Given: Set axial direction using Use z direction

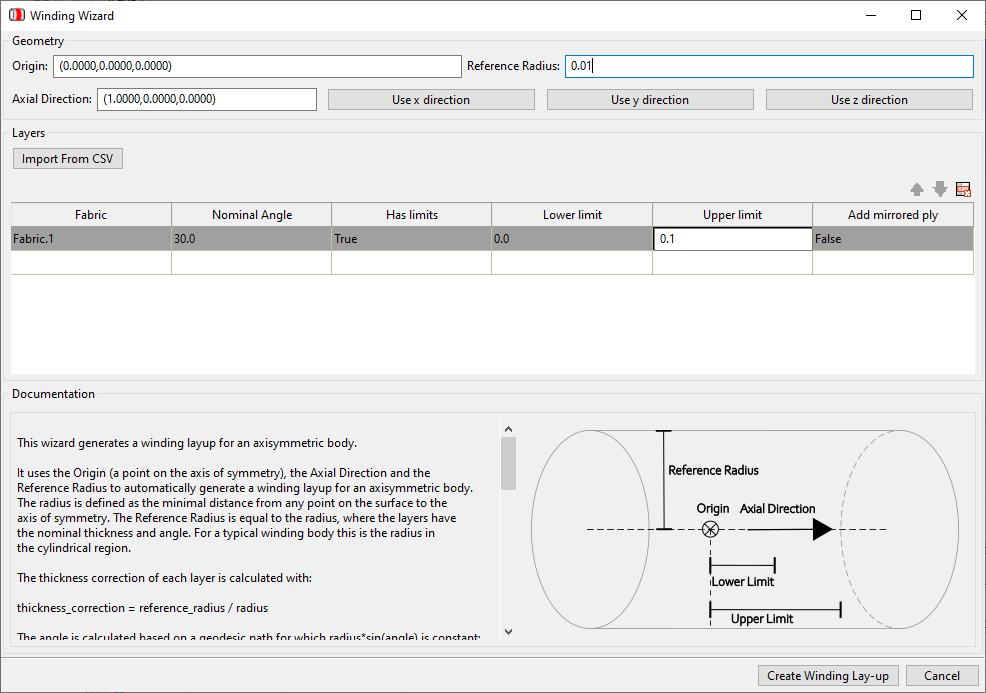Looking at the screenshot, I should (x=868, y=99).
